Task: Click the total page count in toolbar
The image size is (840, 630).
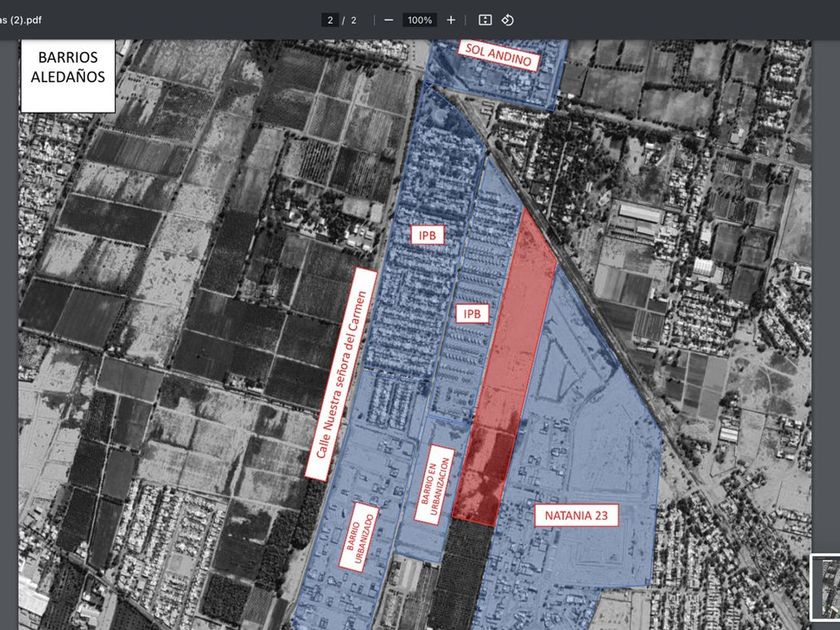Action: tap(352, 20)
